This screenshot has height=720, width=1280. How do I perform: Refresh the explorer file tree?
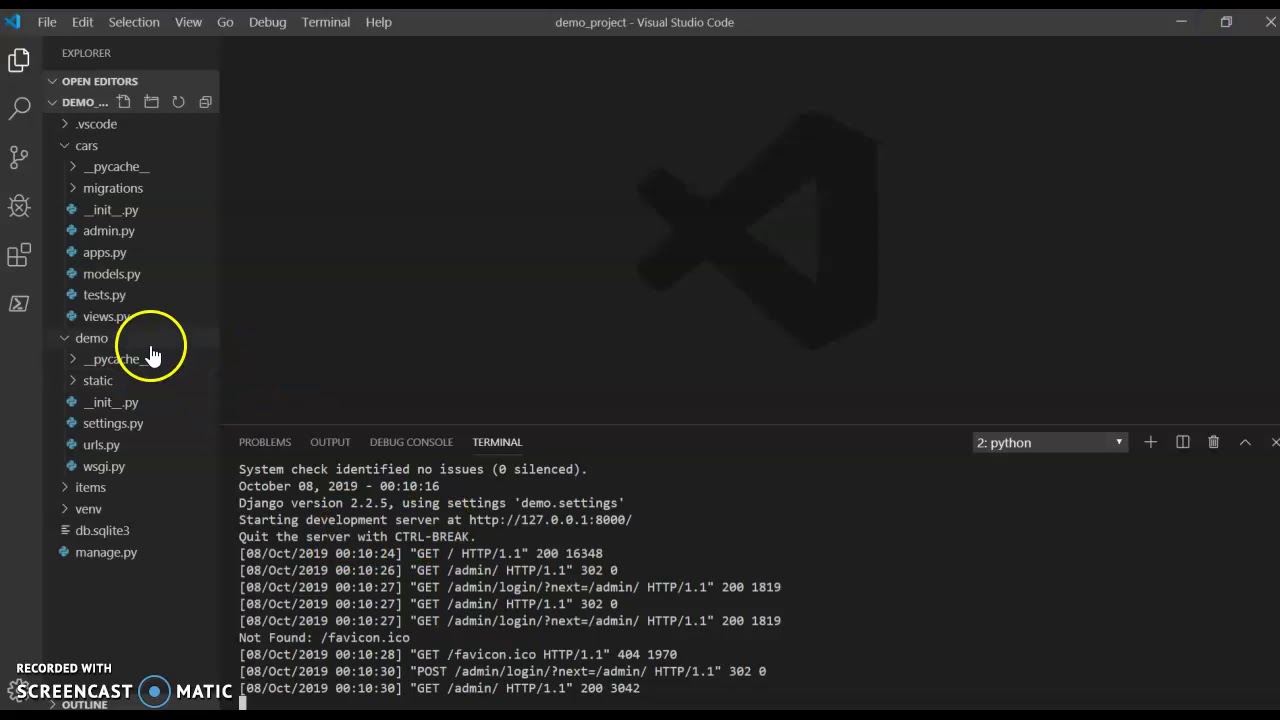[x=178, y=102]
